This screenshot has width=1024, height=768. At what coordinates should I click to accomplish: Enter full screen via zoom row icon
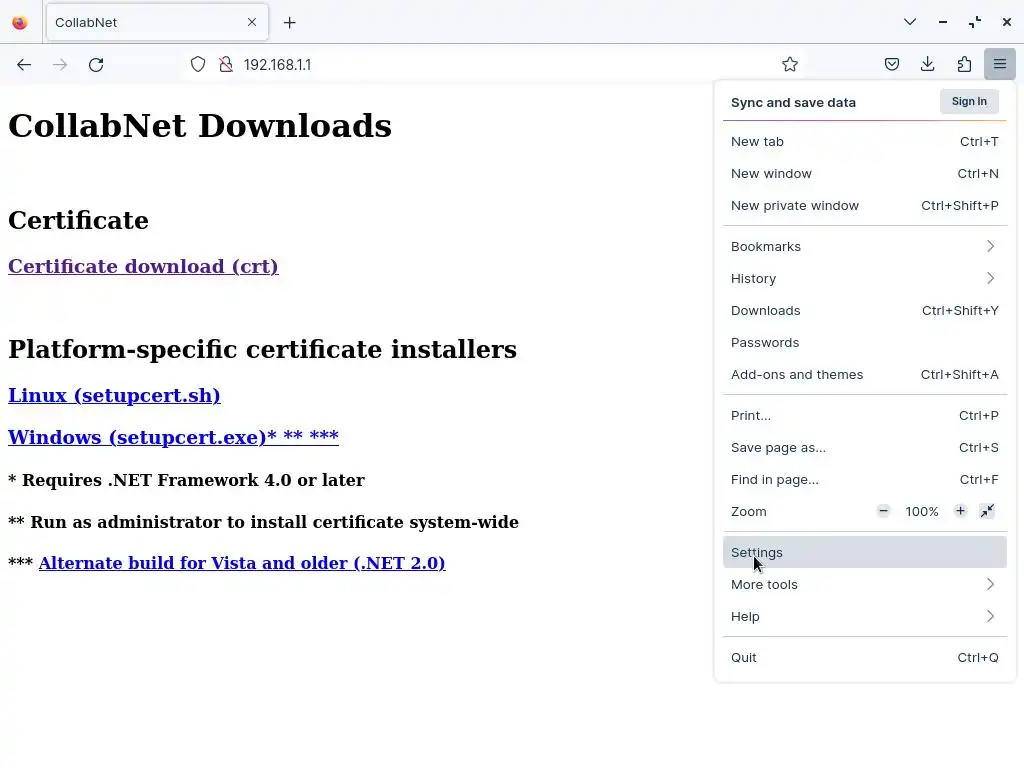(x=987, y=511)
